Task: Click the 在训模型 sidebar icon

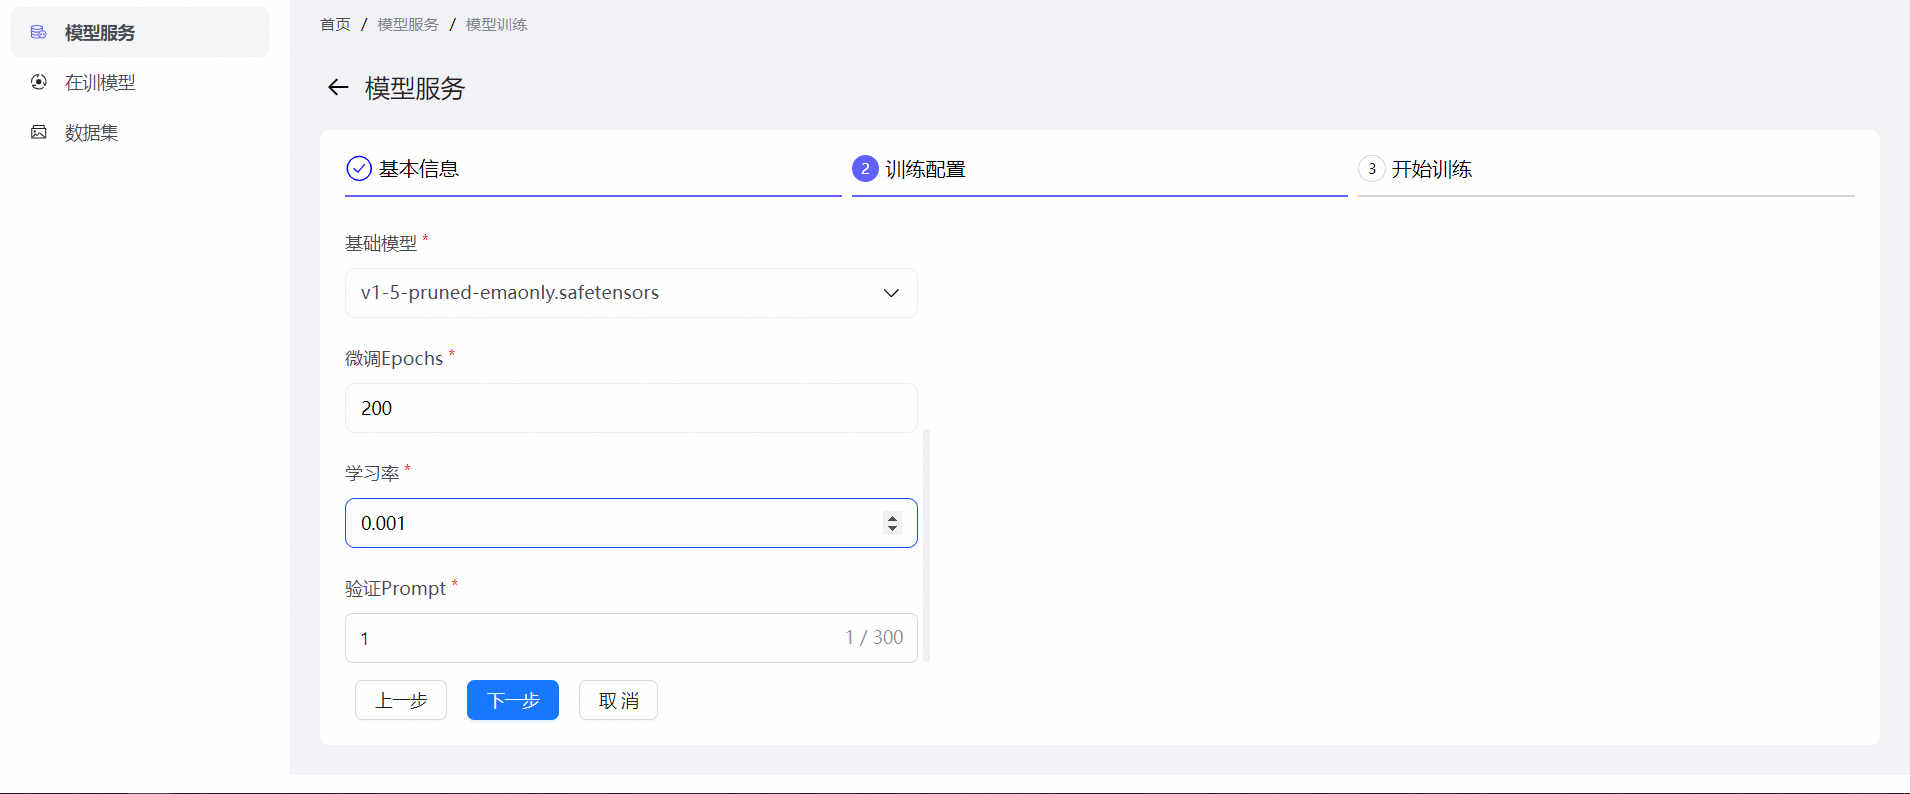Action: tap(39, 82)
